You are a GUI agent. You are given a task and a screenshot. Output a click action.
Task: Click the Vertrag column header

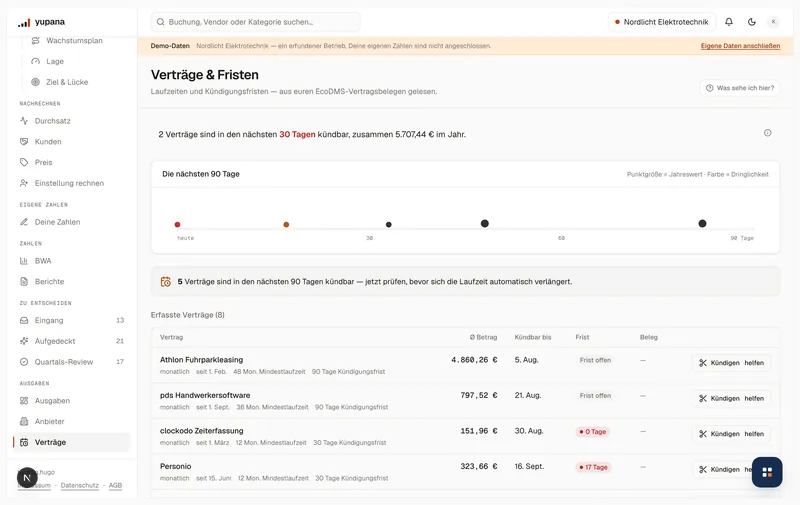[171, 337]
